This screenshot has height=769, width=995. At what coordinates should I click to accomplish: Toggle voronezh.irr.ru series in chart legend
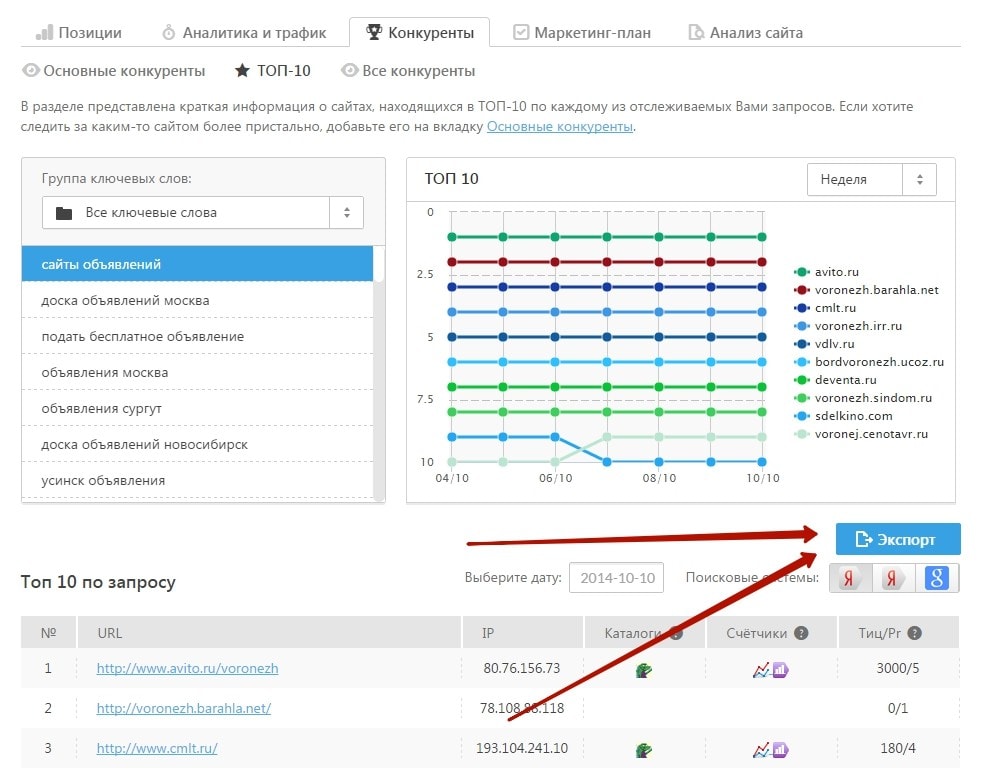tap(858, 326)
